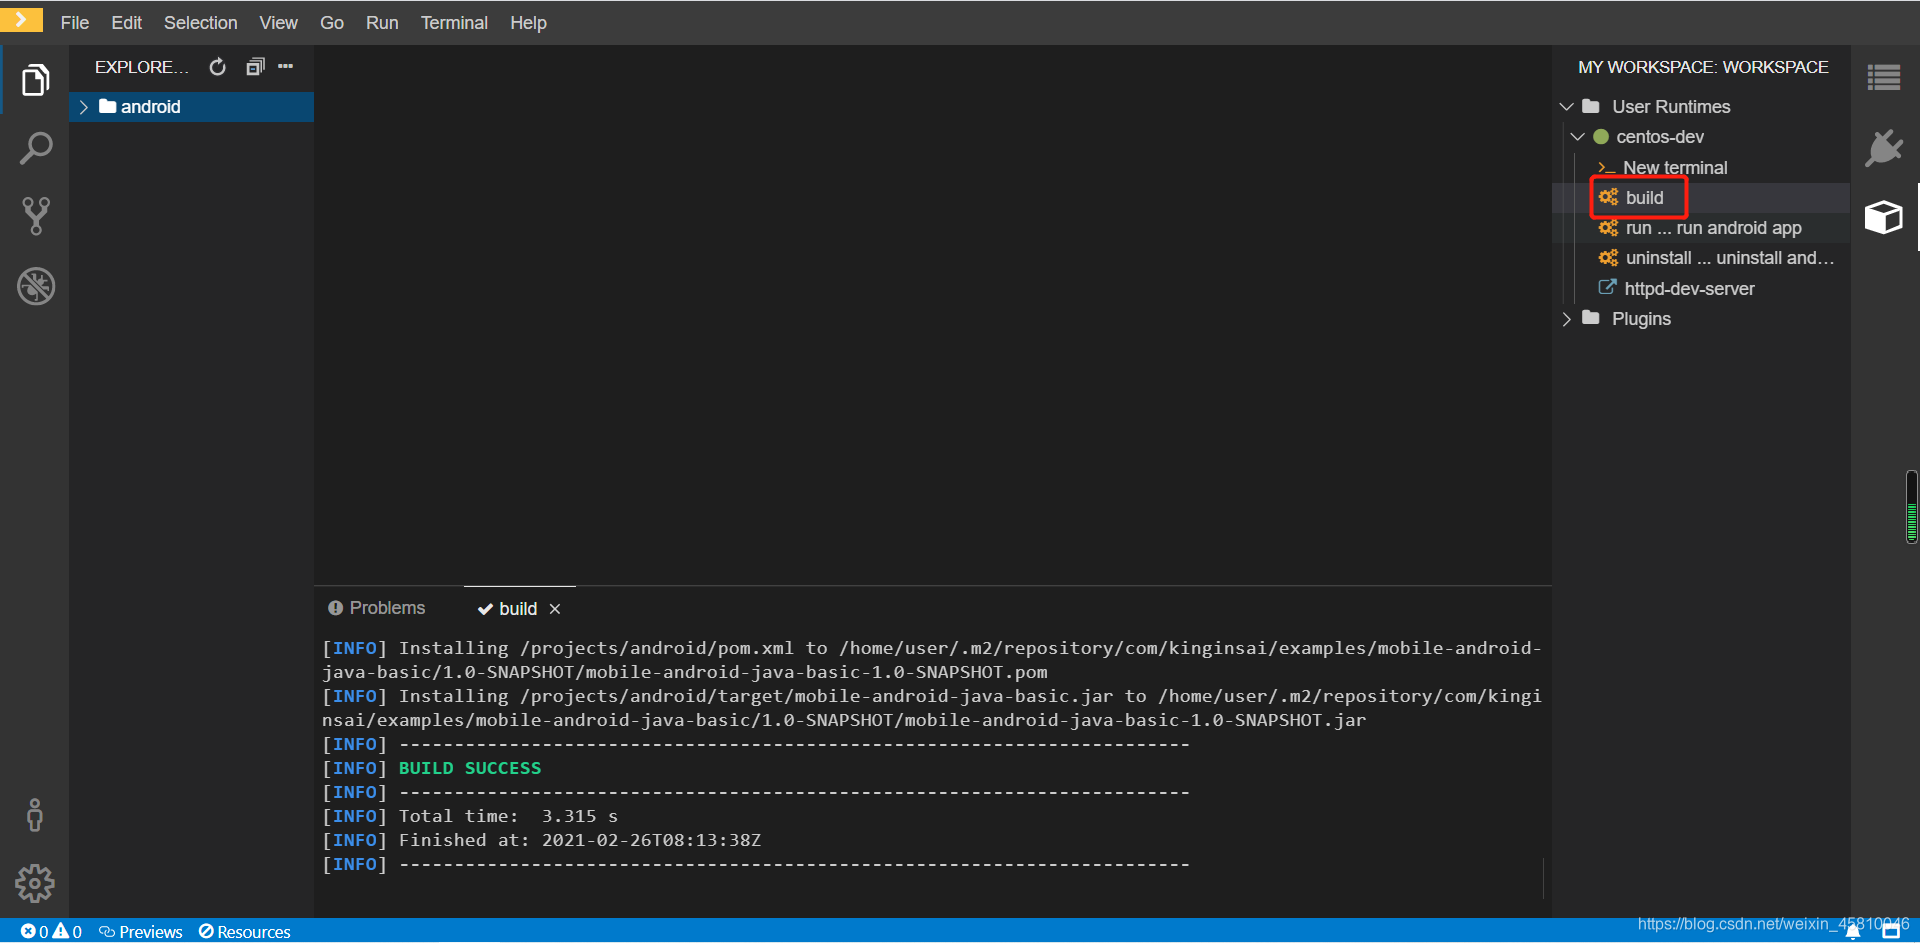Click the run android app gears icon
Viewport: 1920px width, 943px height.
[x=1608, y=228]
